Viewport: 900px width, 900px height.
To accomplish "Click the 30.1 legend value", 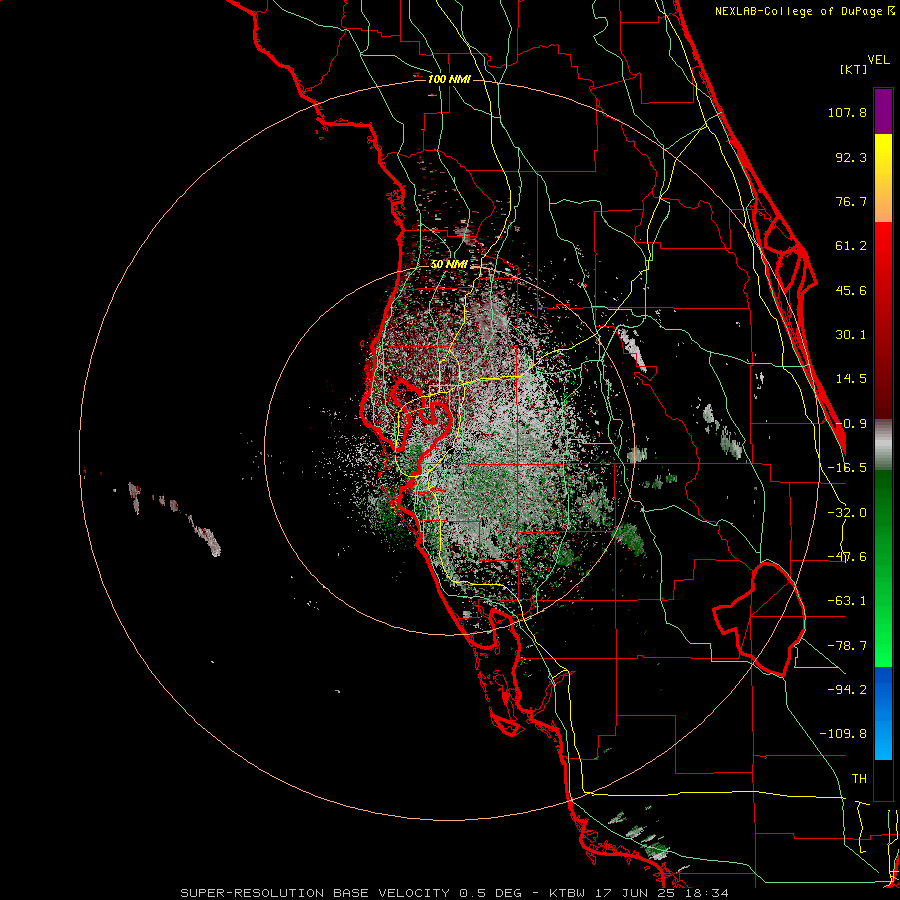I will pyautogui.click(x=851, y=335).
